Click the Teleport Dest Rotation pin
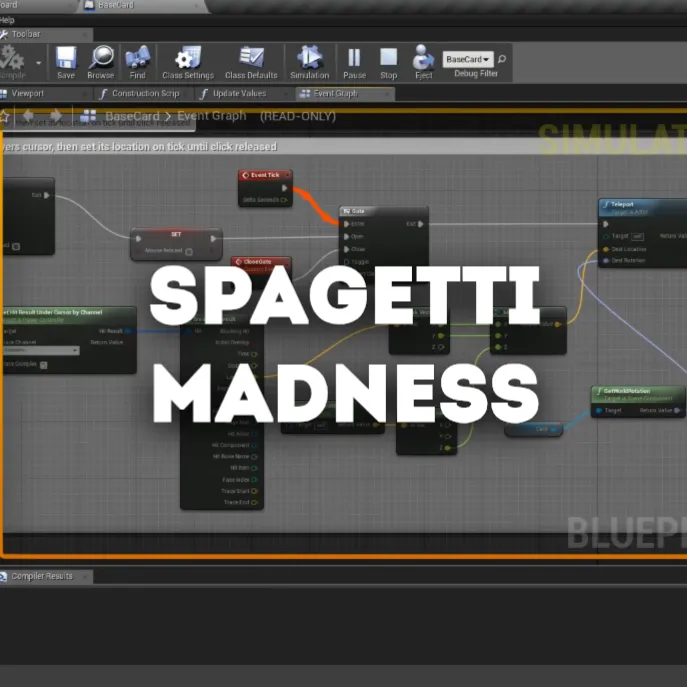The height and width of the screenshot is (687, 687). point(606,261)
